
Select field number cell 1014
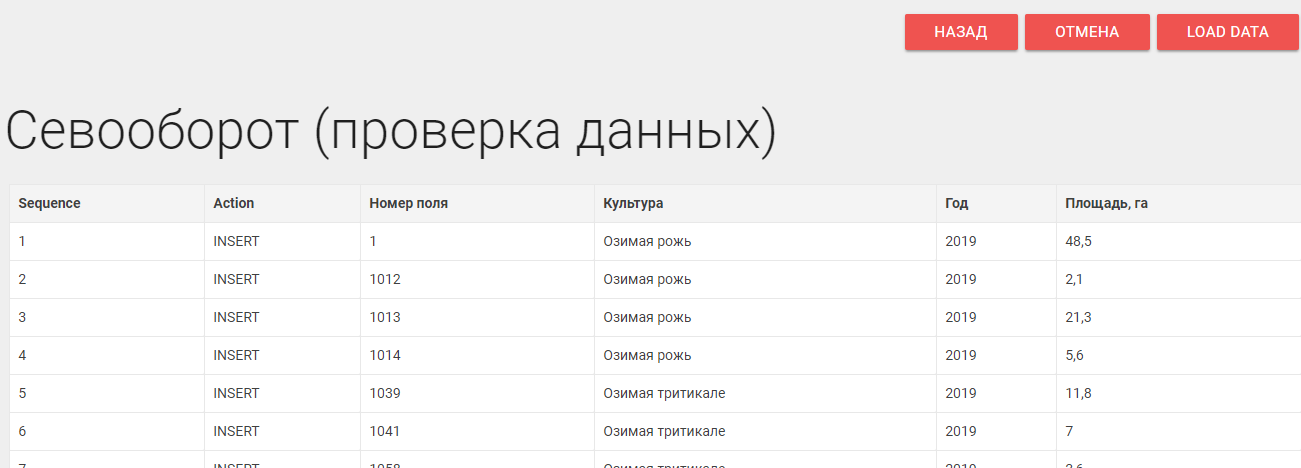(x=385, y=355)
